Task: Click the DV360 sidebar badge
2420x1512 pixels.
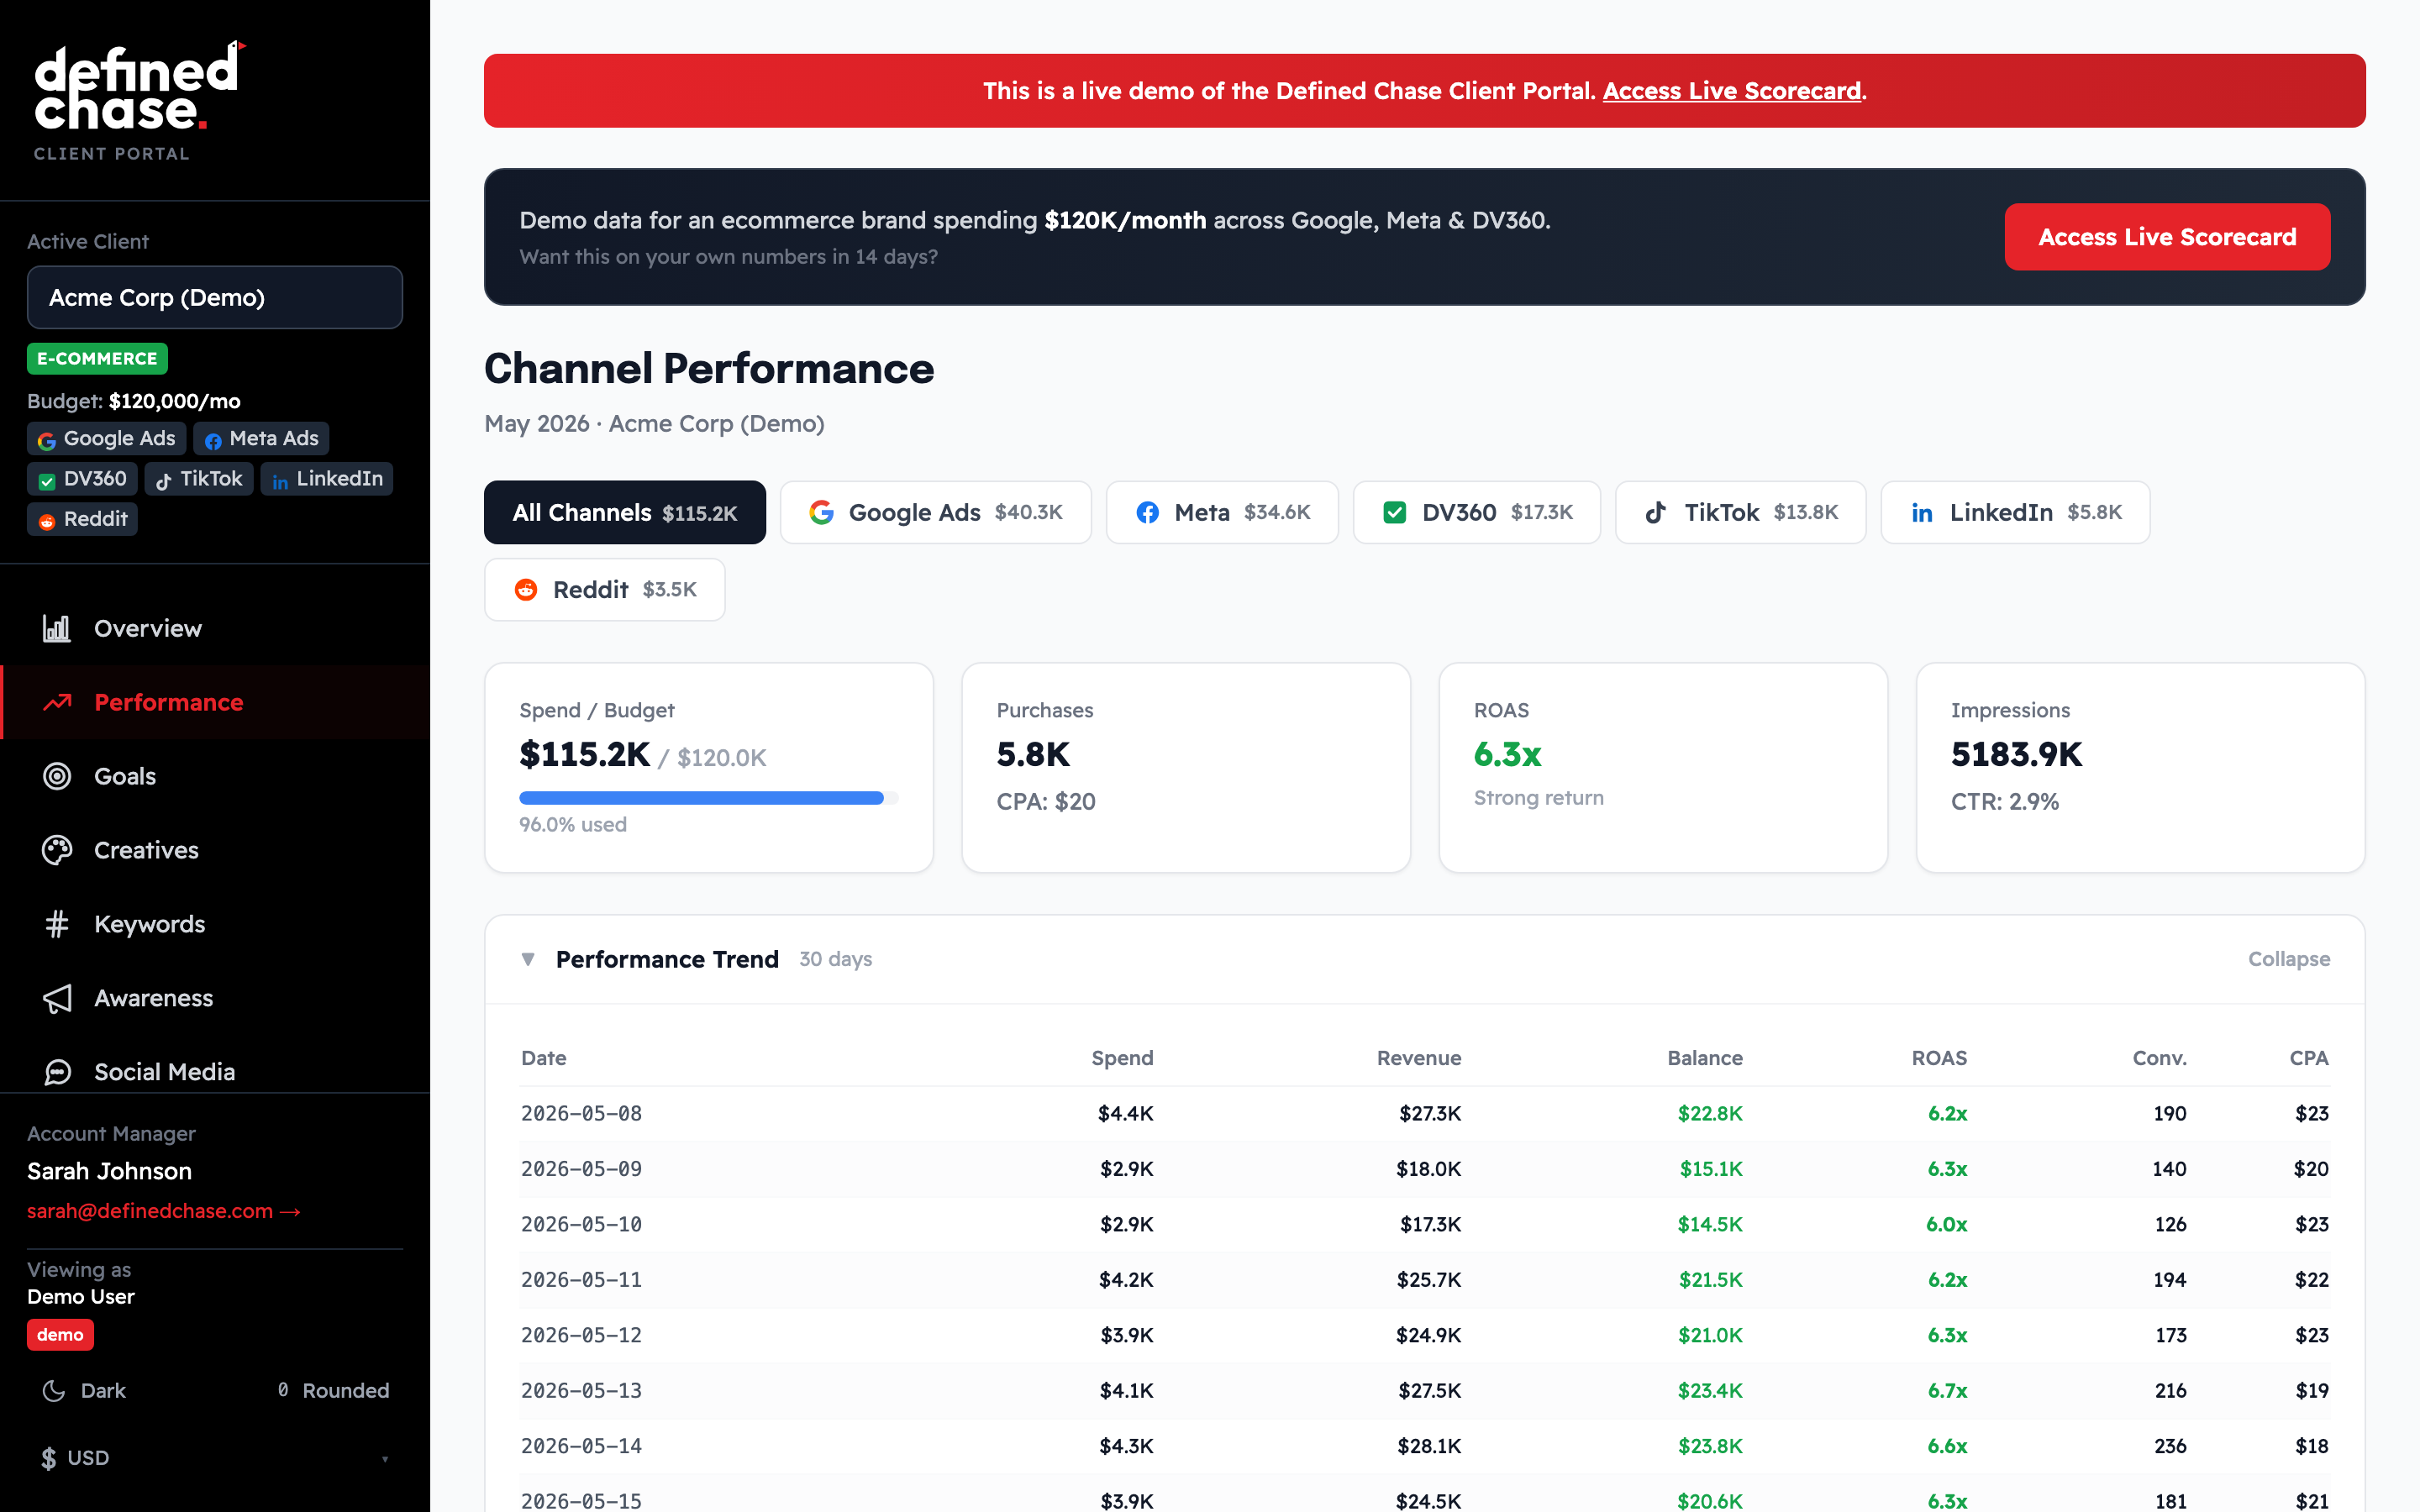Action: point(82,478)
